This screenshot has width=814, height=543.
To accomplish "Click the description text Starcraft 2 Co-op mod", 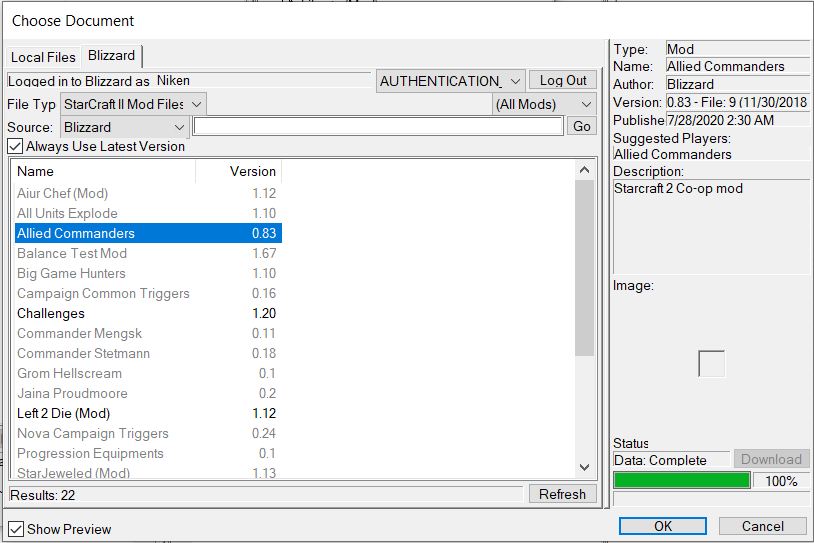I will click(679, 188).
